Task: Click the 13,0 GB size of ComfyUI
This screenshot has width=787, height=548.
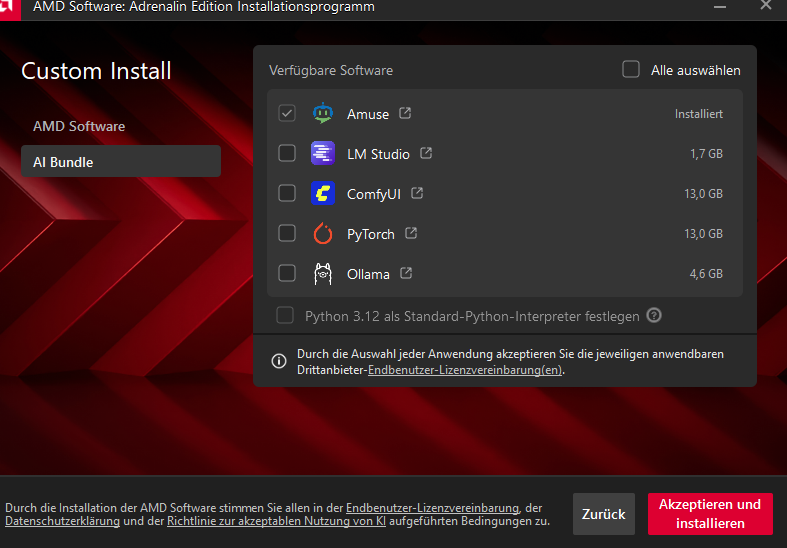Action: point(704,194)
